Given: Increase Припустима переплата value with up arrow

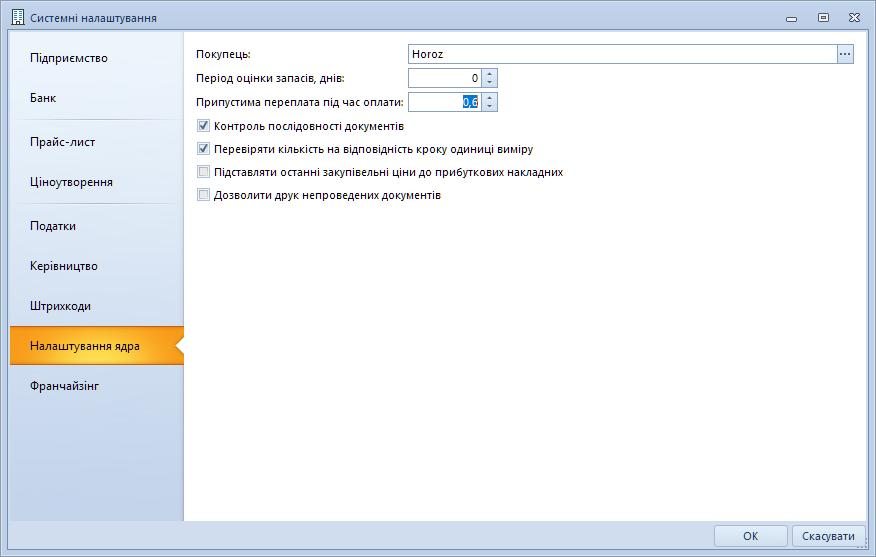Looking at the screenshot, I should pos(489,97).
